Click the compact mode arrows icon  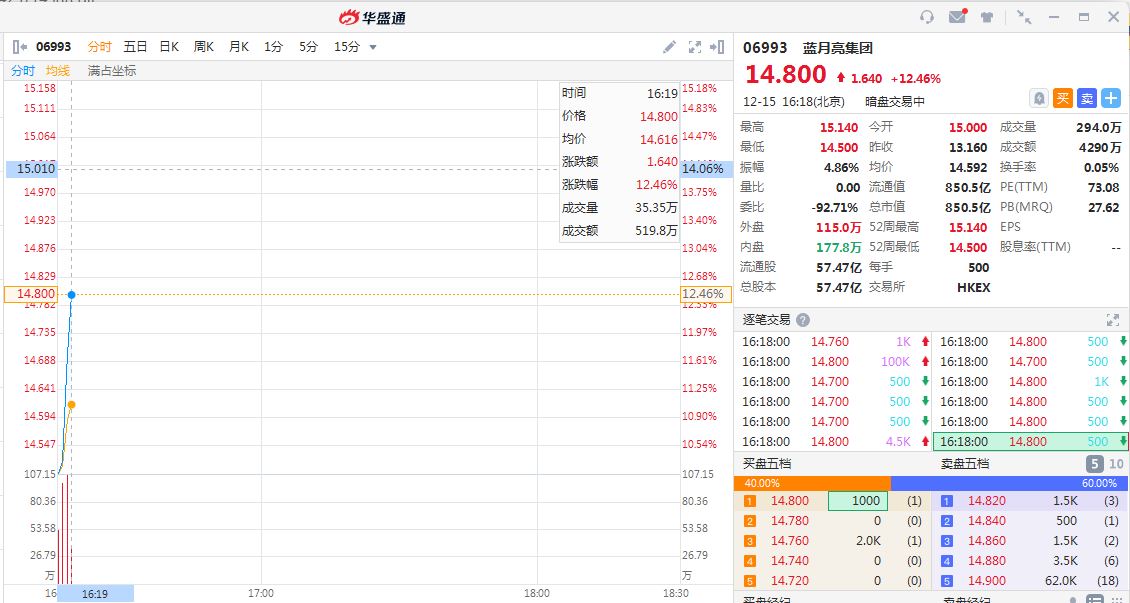pyautogui.click(x=1023, y=17)
